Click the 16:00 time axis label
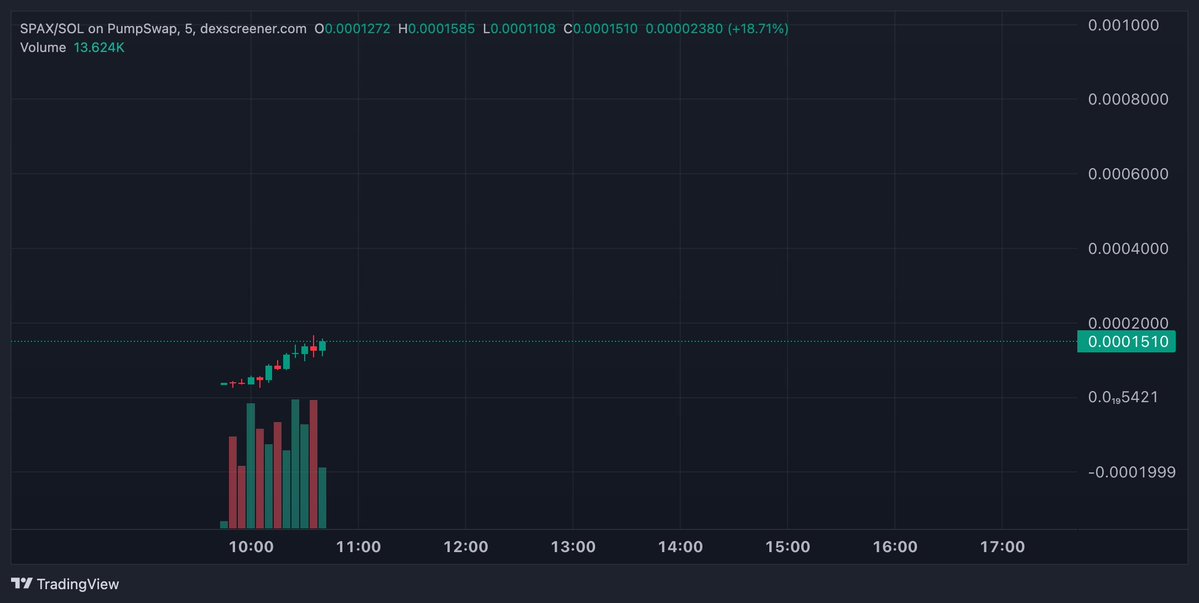This screenshot has width=1199, height=603. (x=895, y=547)
